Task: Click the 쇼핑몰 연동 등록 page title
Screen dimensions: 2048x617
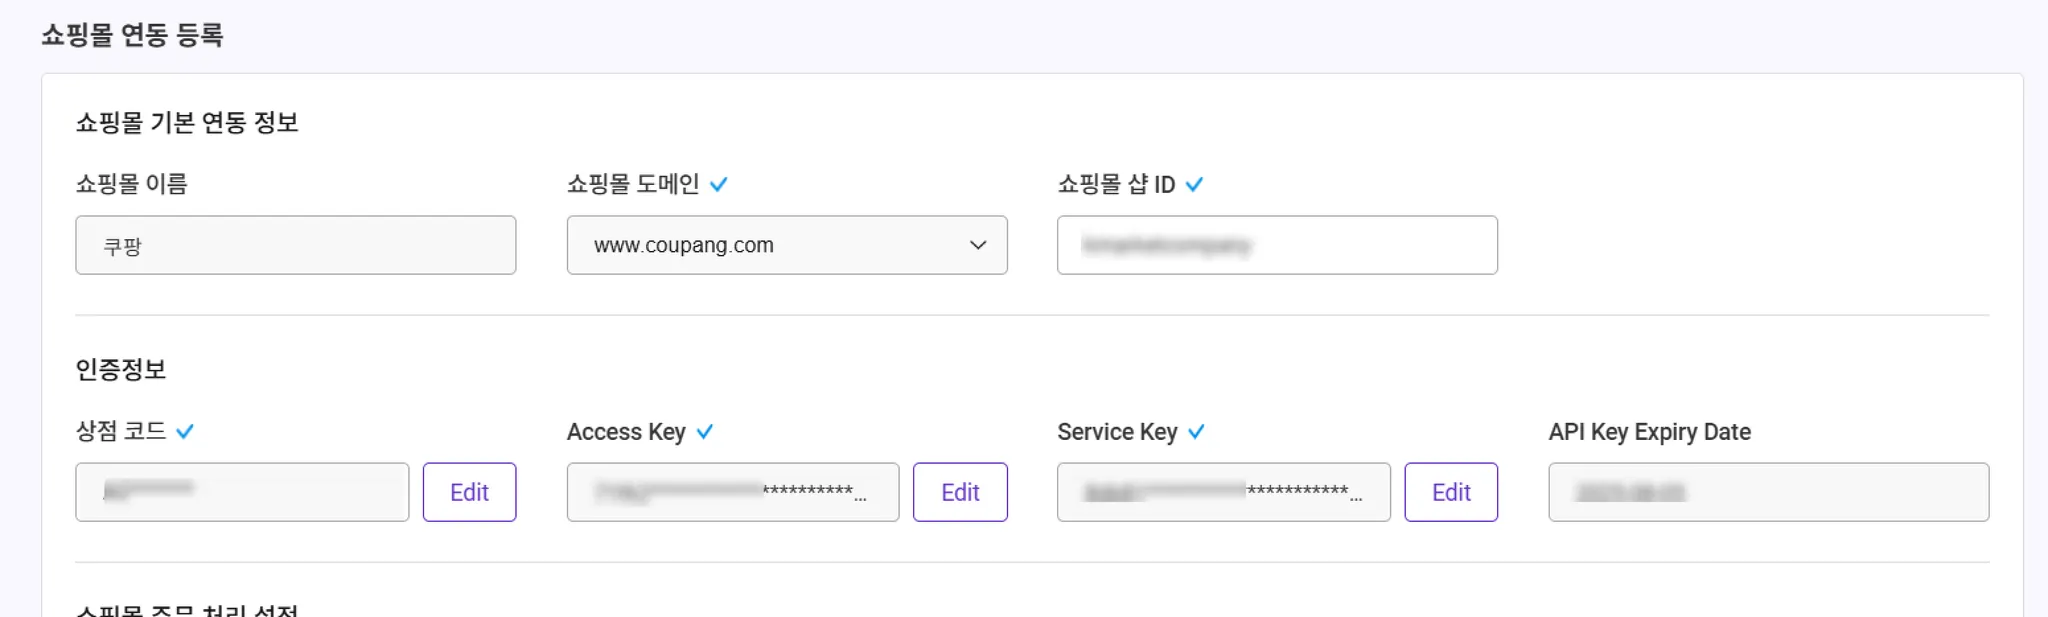Action: pos(132,35)
